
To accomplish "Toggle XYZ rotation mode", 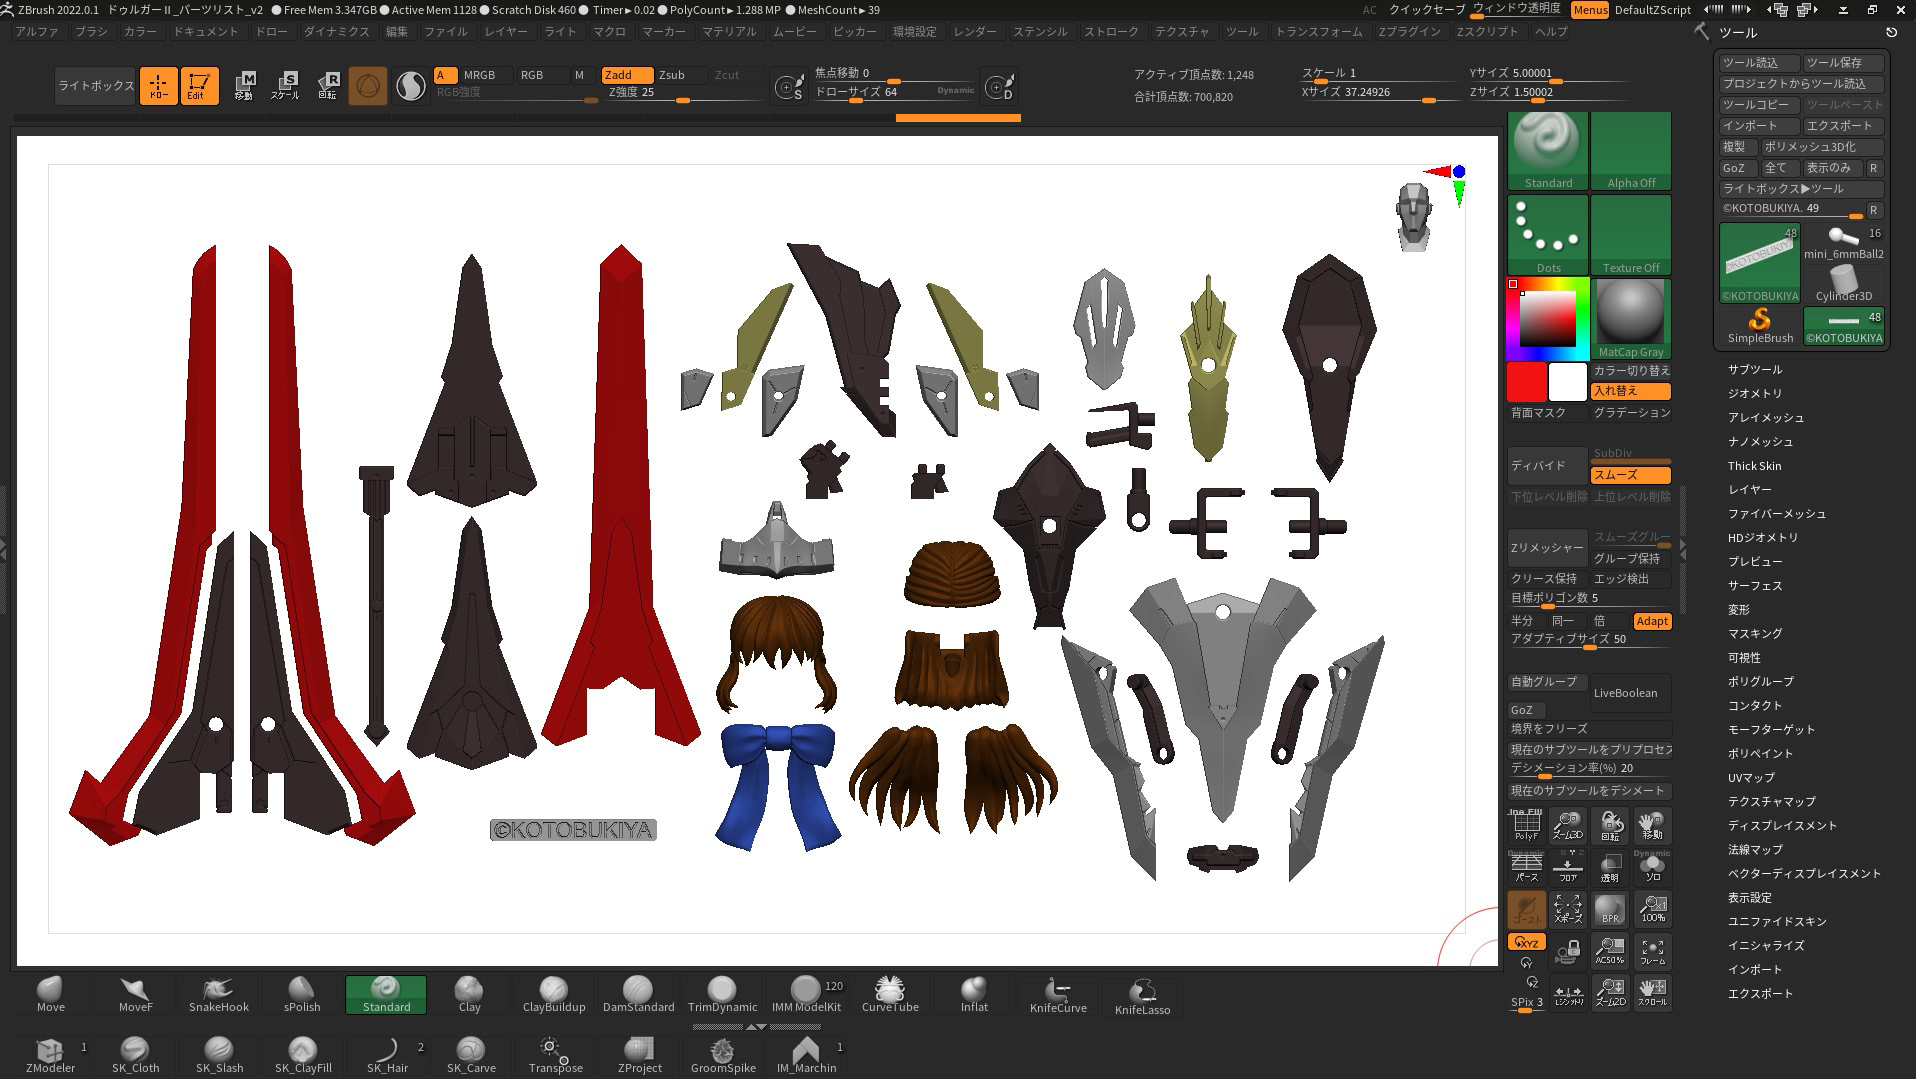I will point(1526,942).
